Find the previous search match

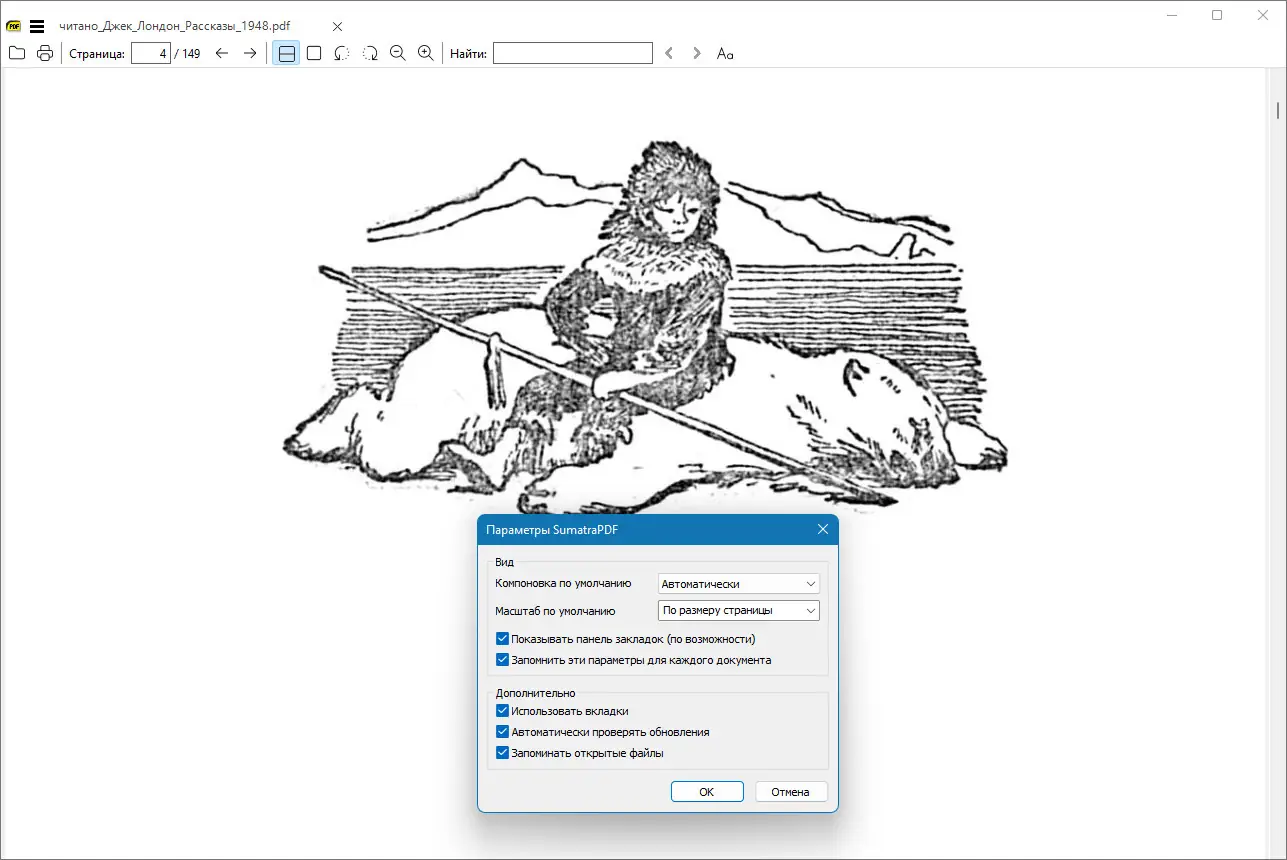tap(670, 54)
